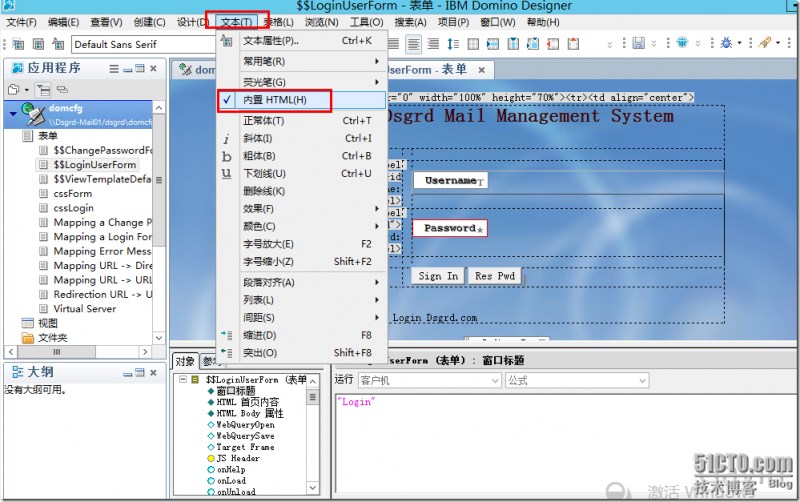Screen dimensions: 800x502
Task: Open the 列表(L) list submenu
Action: (x=302, y=300)
